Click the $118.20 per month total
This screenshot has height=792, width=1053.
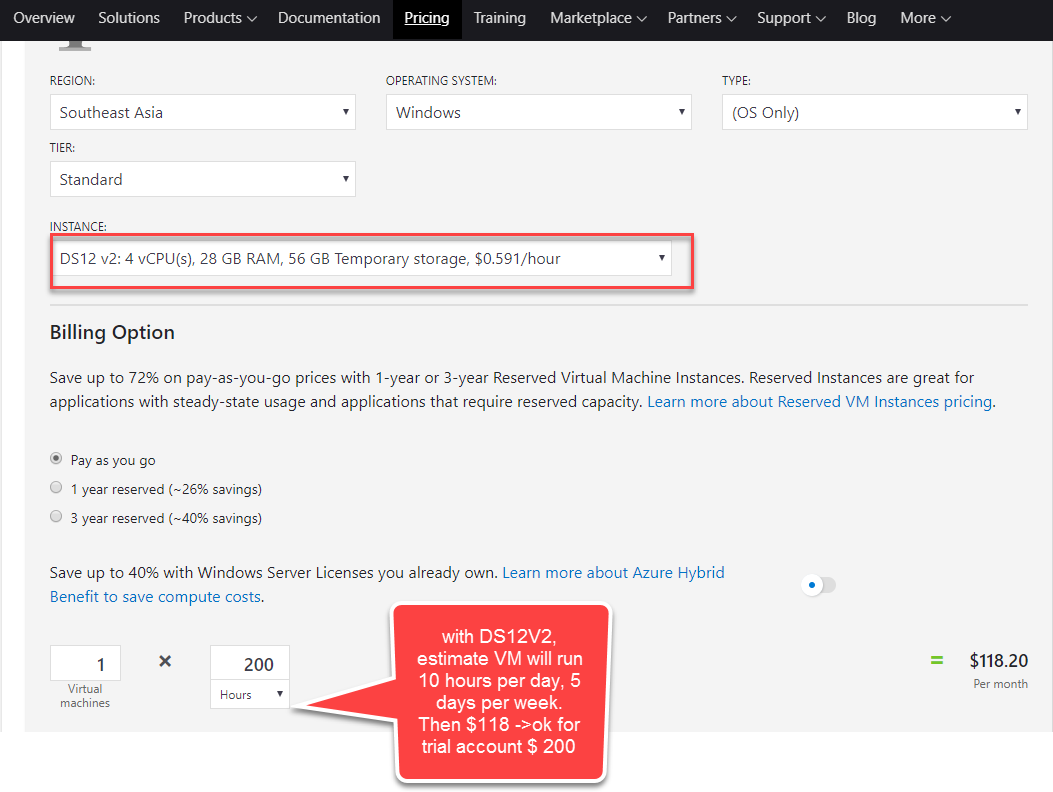pyautogui.click(x=998, y=661)
